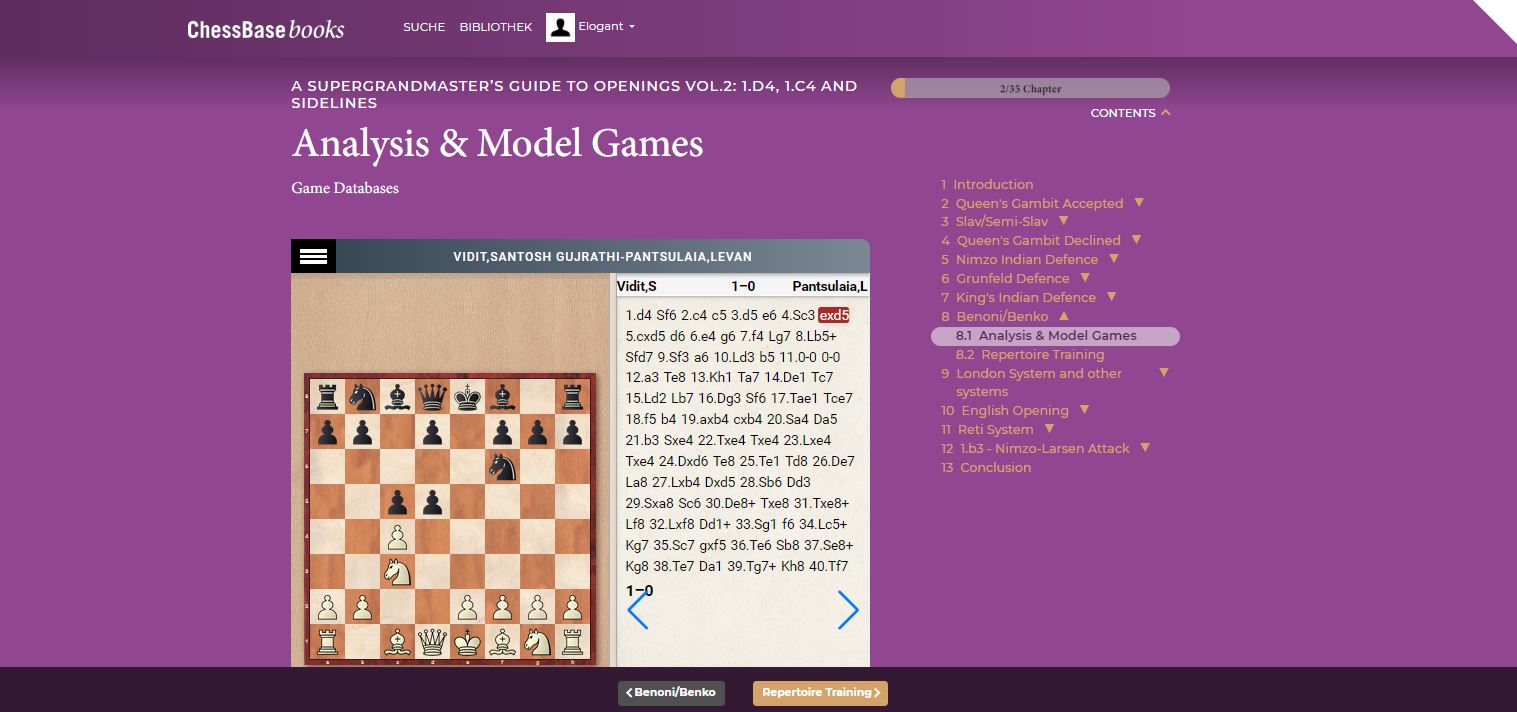The width and height of the screenshot is (1517, 712).
Task: Jump to final move 40.Tf7
Action: 828,566
